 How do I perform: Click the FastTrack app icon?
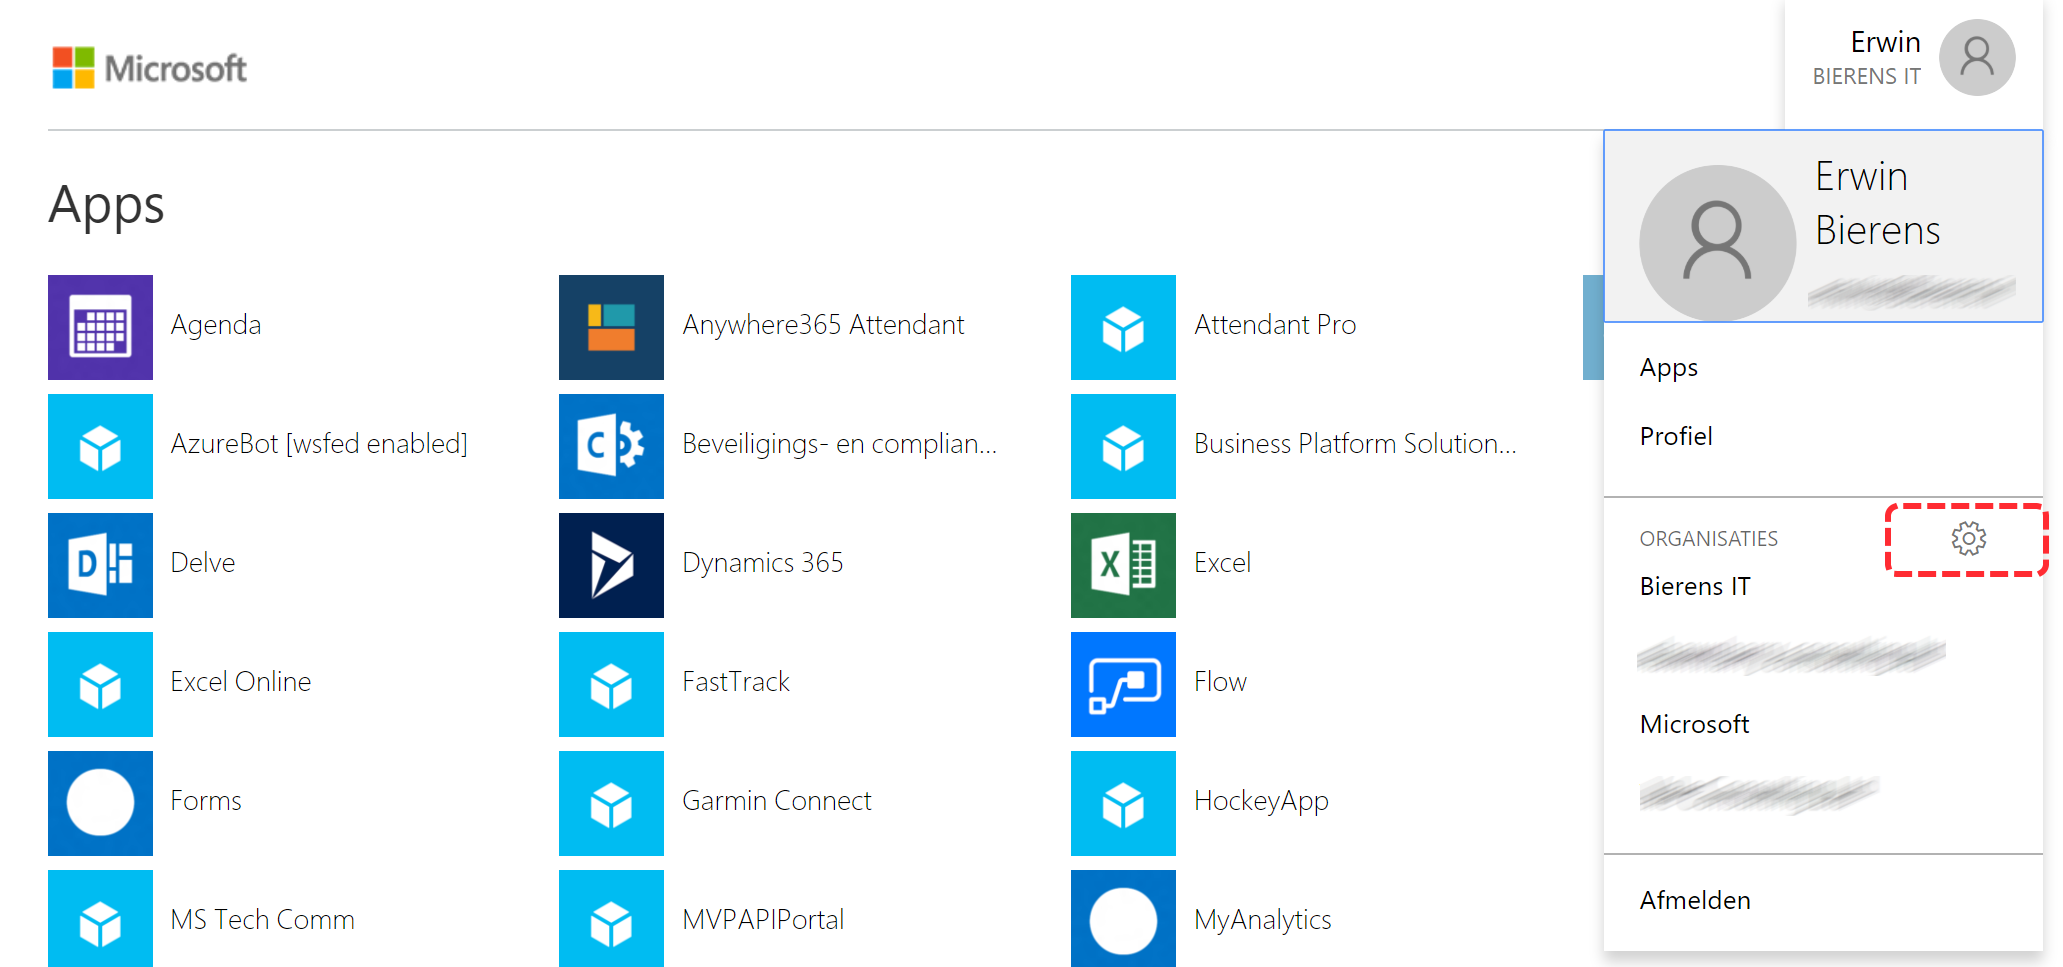[x=611, y=684]
